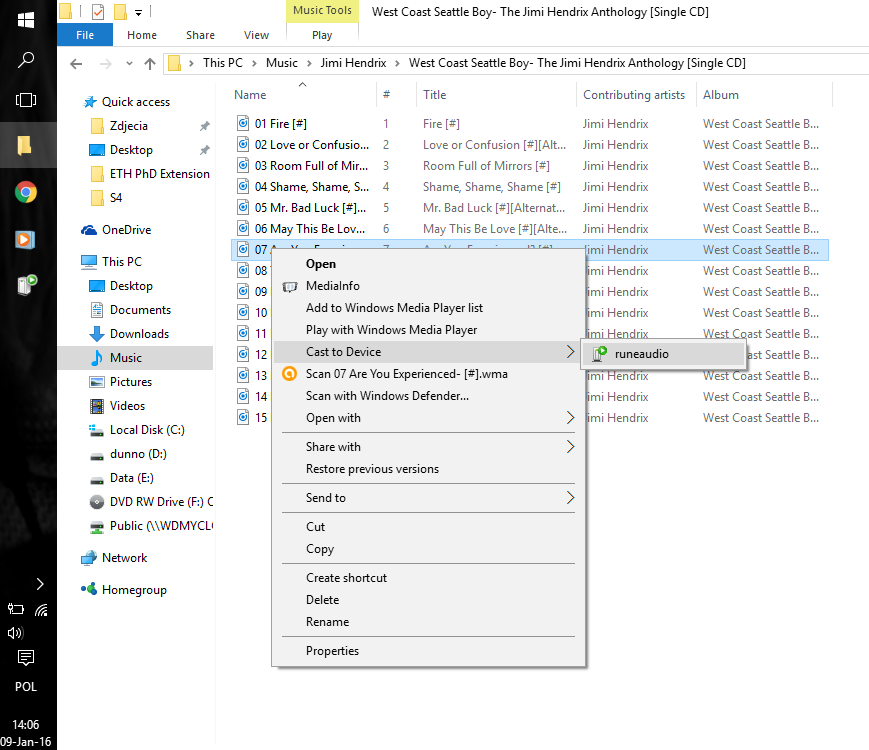
Task: Open Documents under This PC
Action: (x=140, y=310)
